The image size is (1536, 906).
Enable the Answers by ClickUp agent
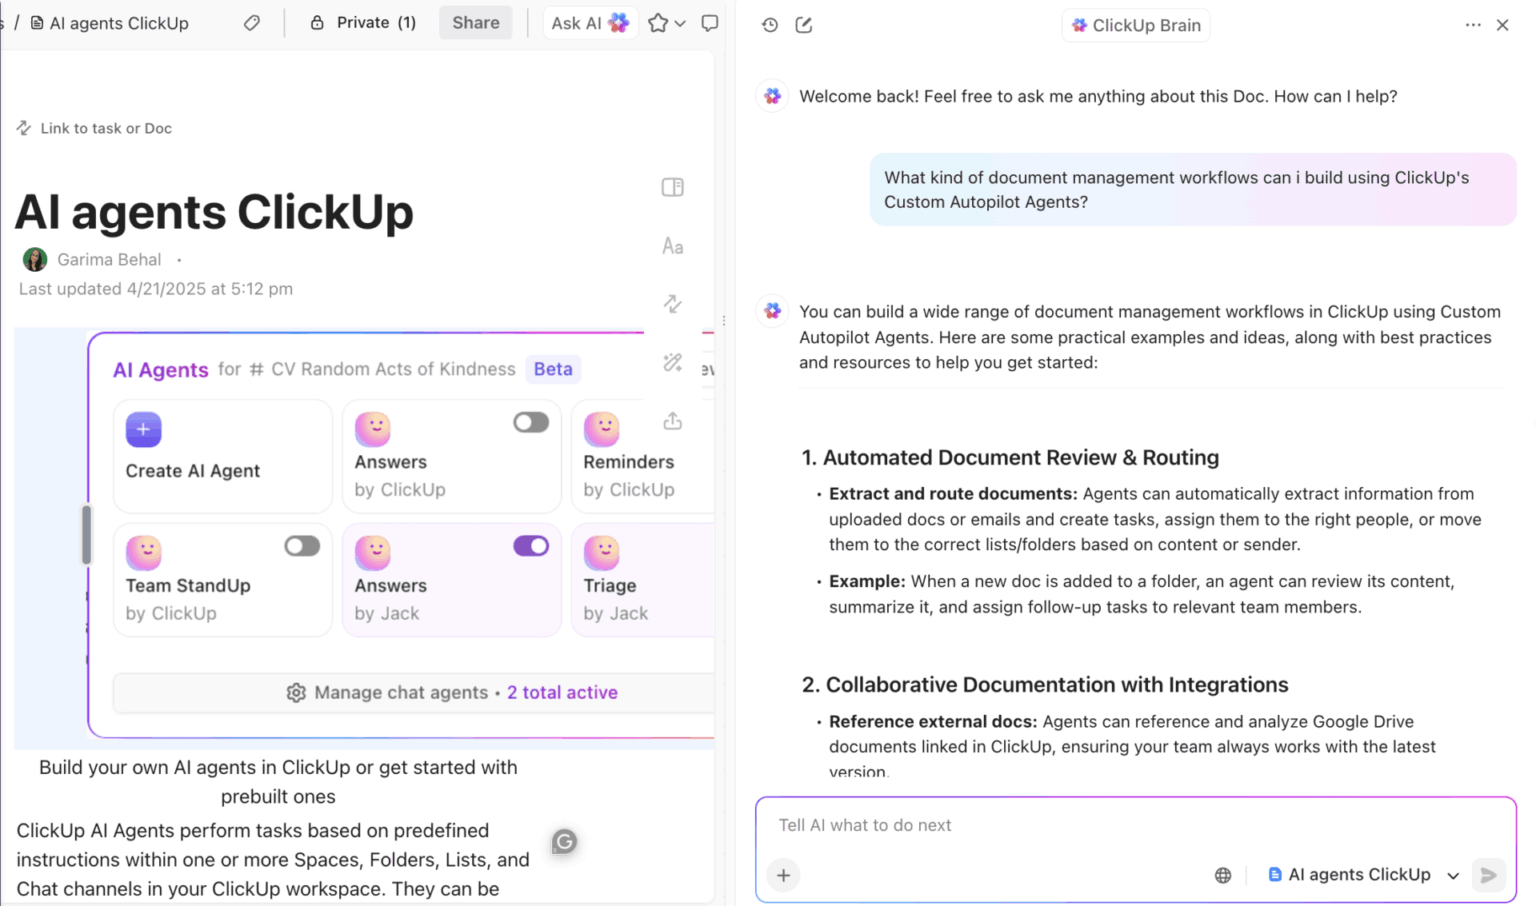point(531,422)
